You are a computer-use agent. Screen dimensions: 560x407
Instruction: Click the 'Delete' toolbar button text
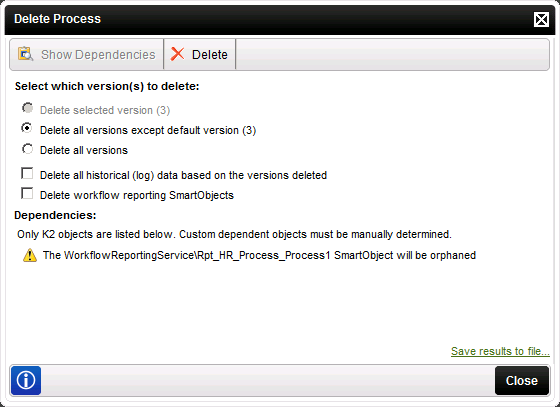pyautogui.click(x=210, y=55)
